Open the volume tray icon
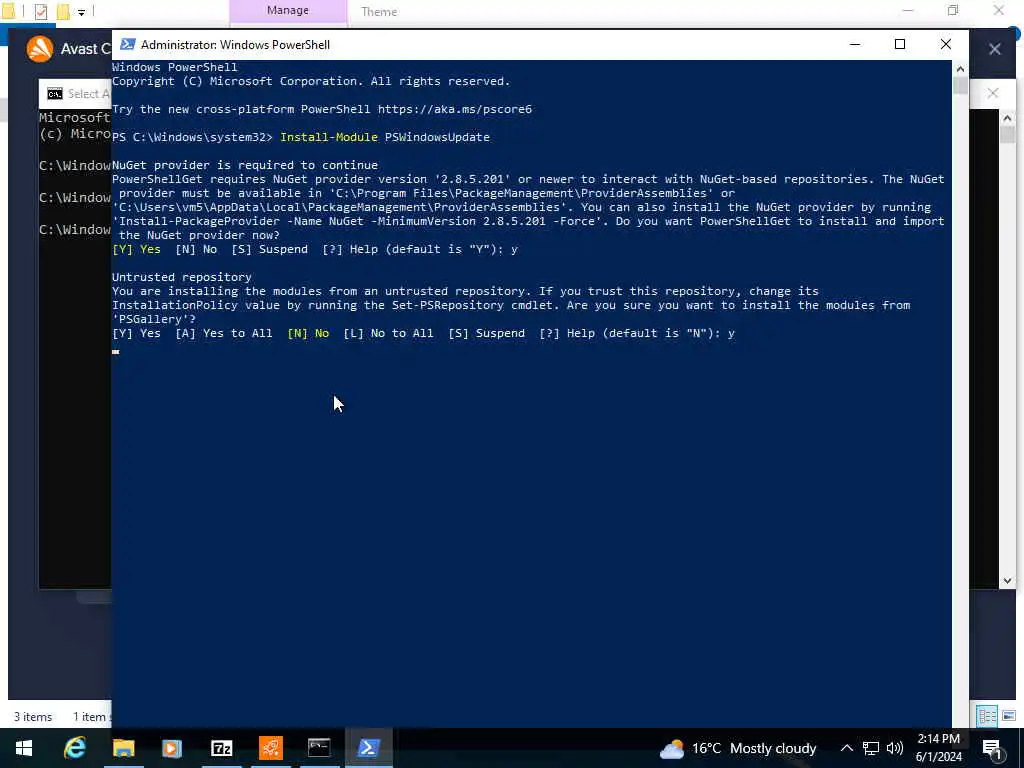 [895, 748]
